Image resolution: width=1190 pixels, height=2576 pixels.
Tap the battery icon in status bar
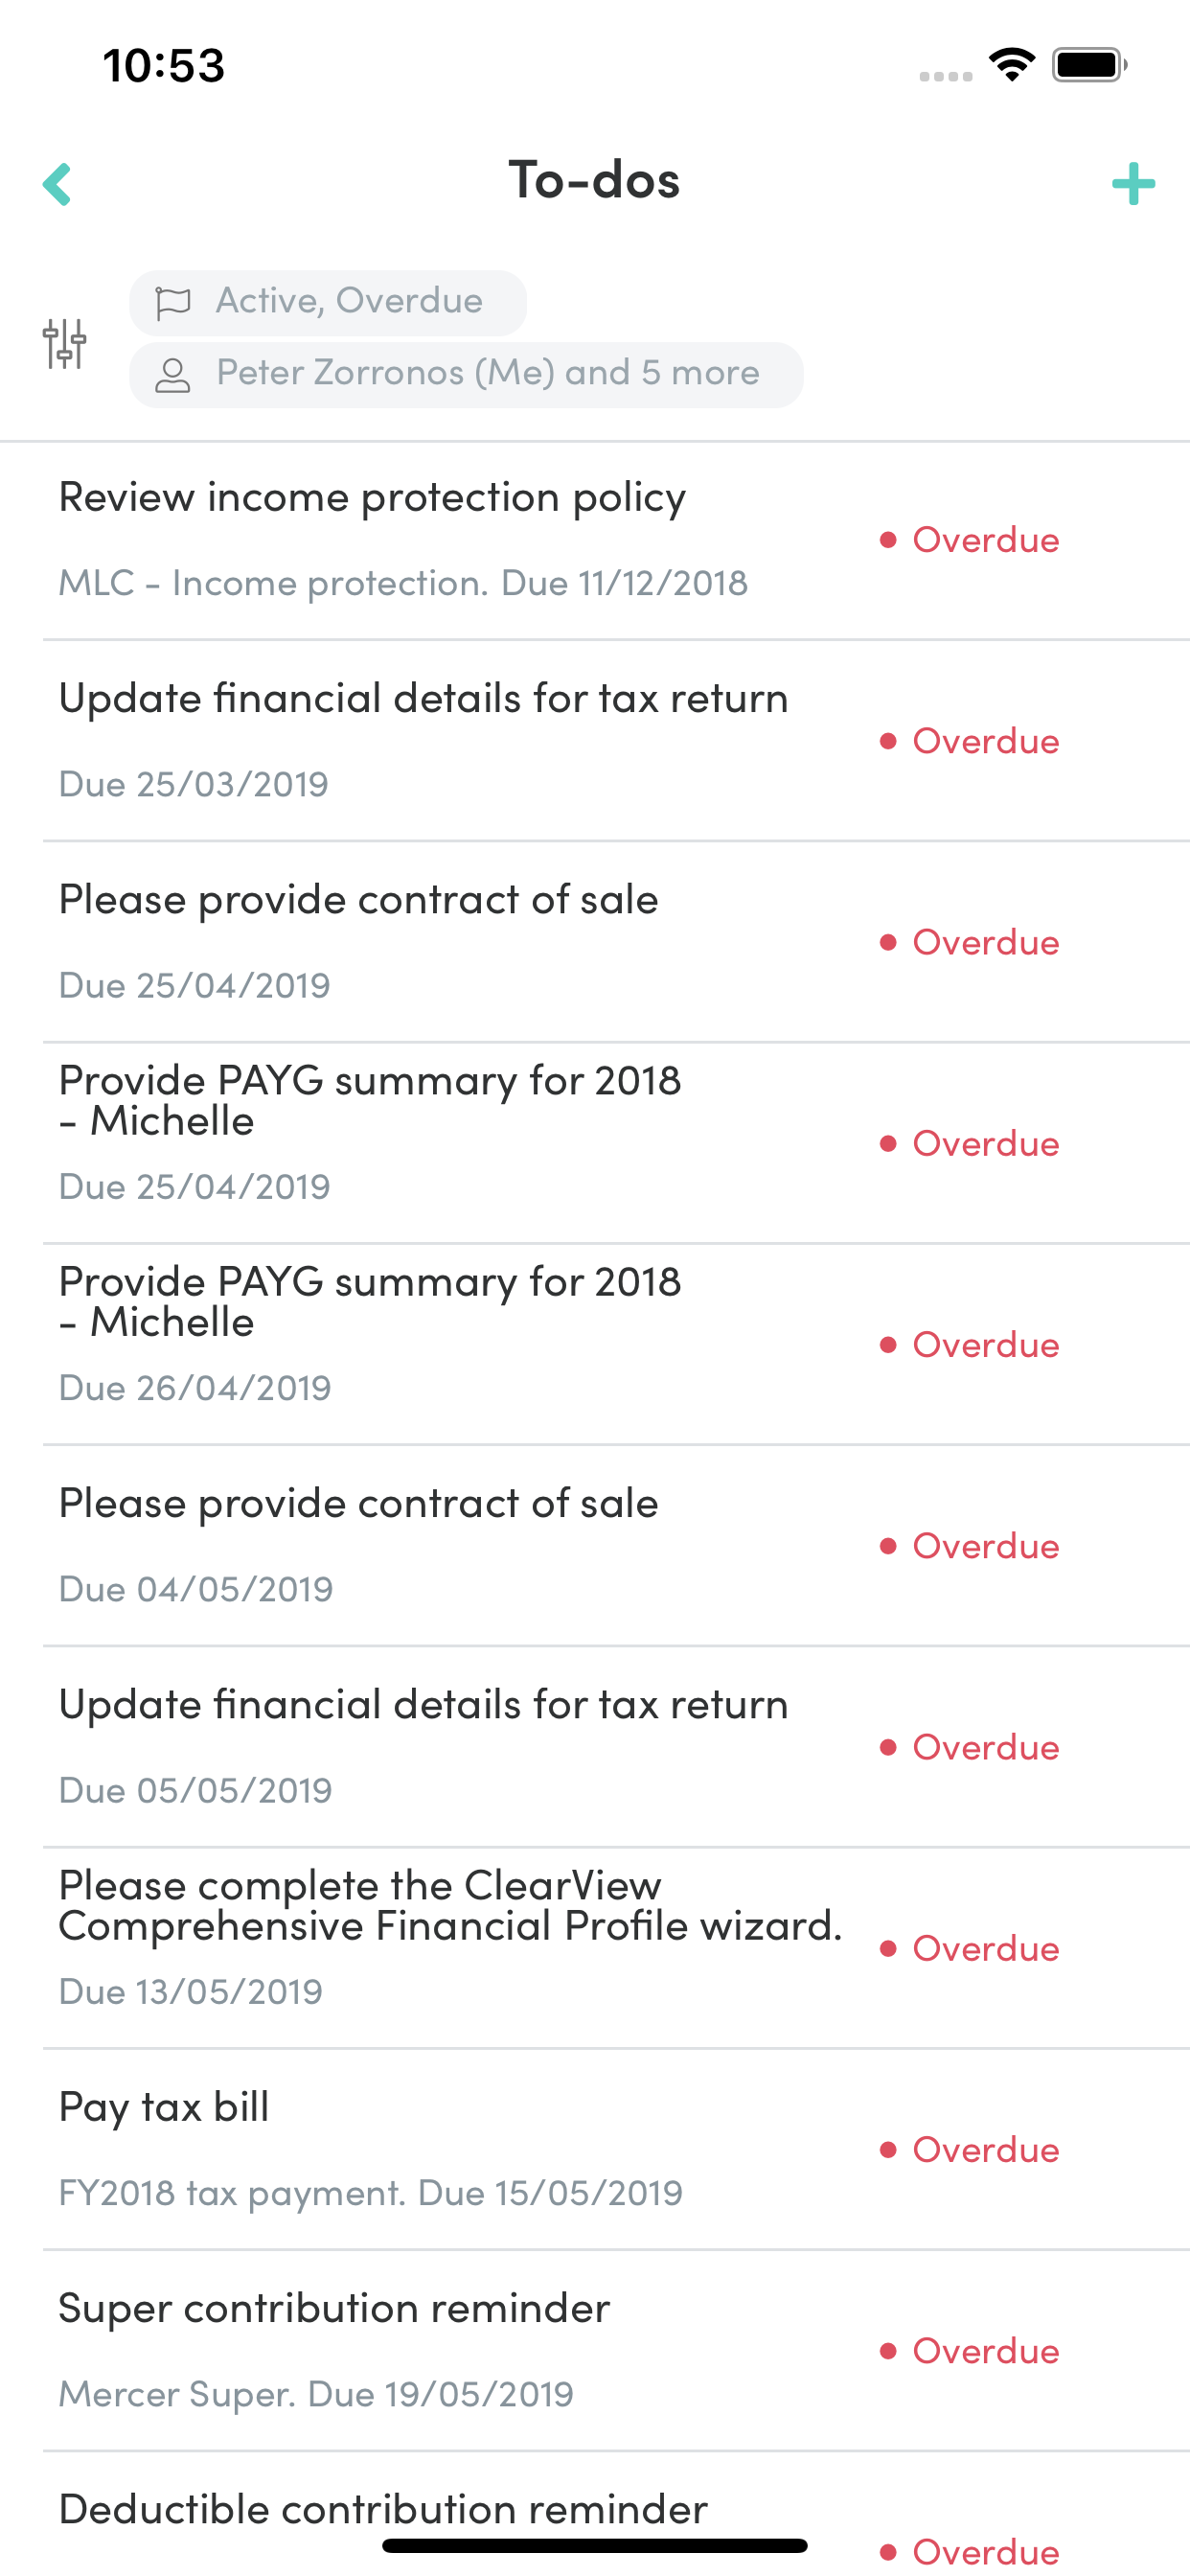tap(1089, 65)
